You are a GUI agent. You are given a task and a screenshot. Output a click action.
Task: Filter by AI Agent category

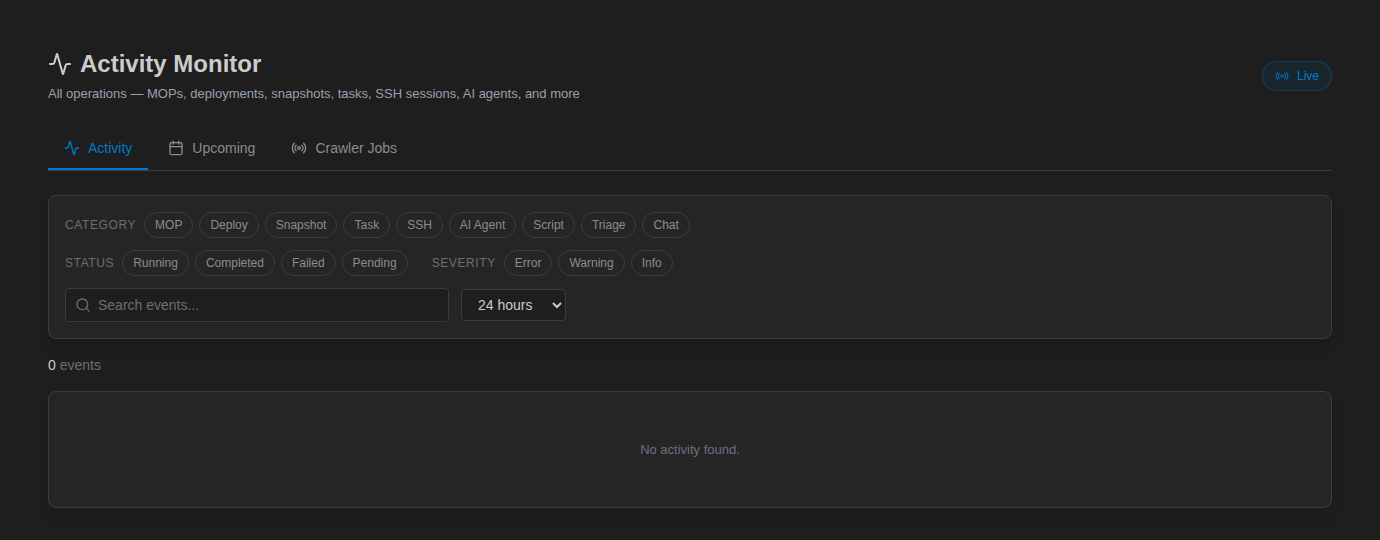point(483,225)
